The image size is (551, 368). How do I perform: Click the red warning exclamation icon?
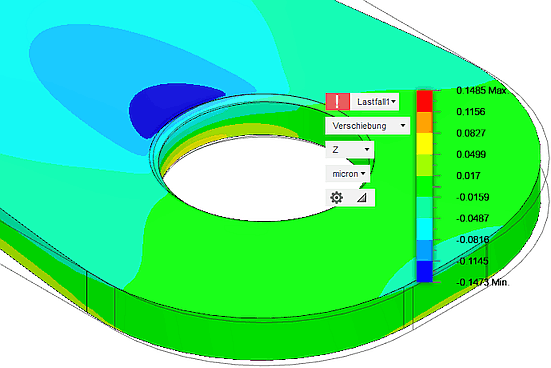[337, 102]
